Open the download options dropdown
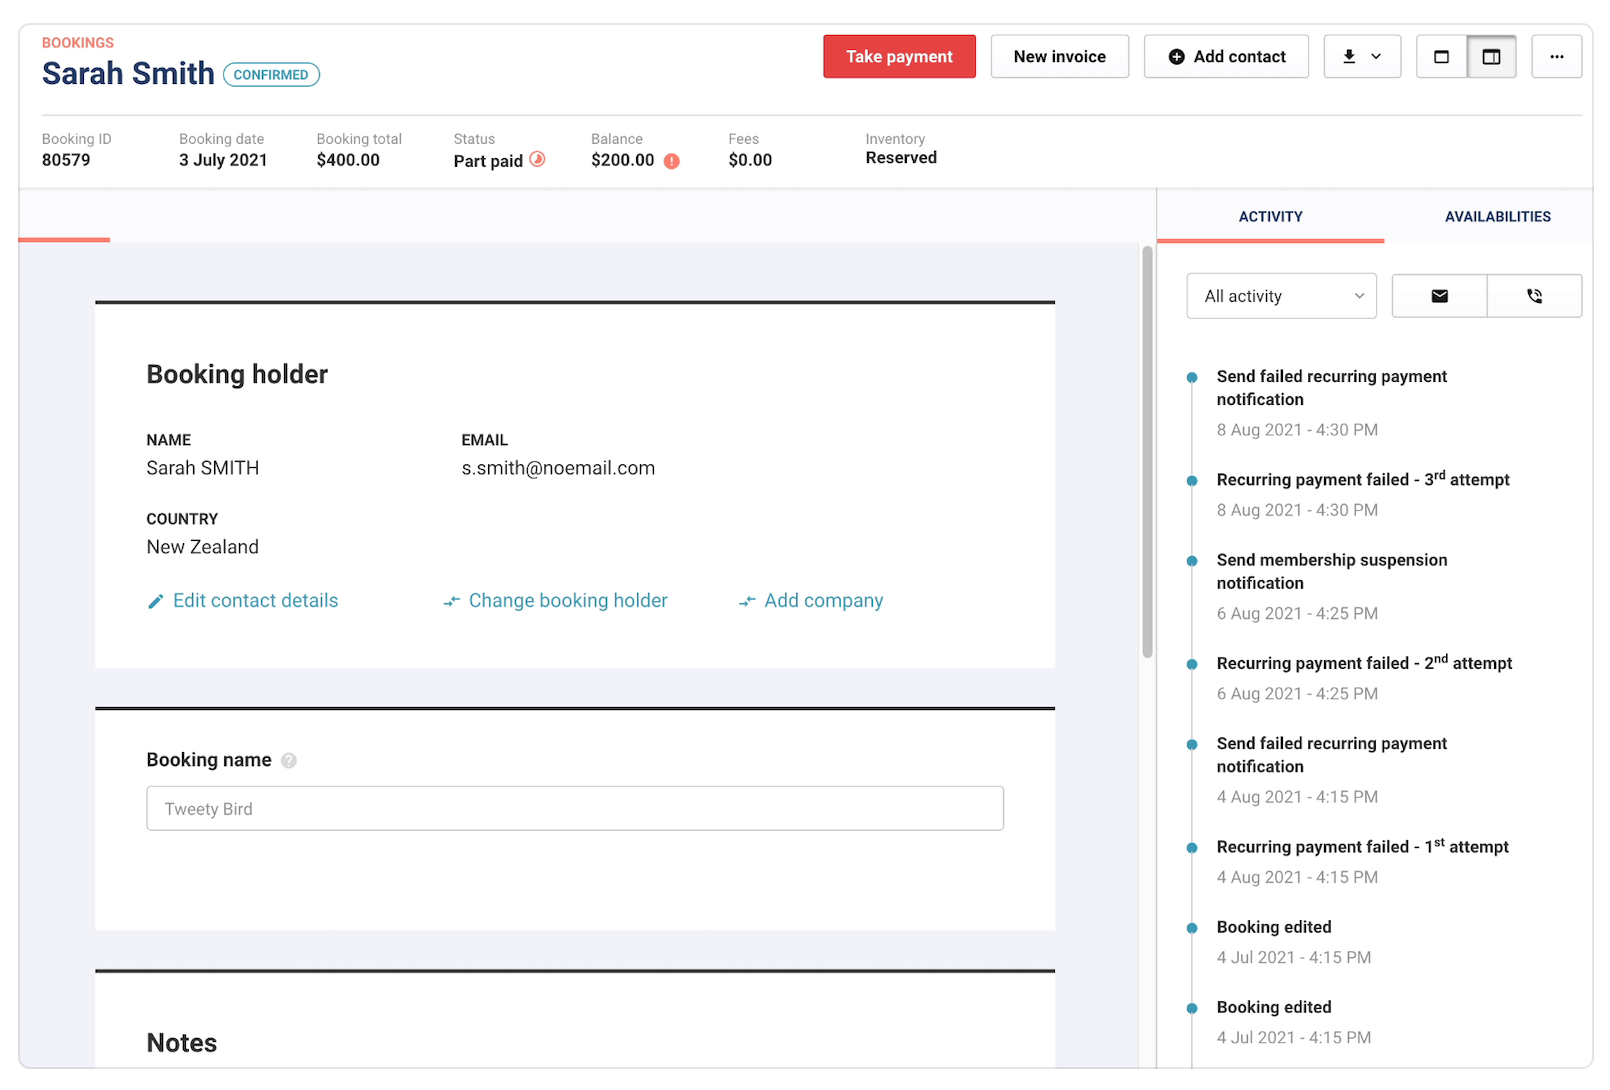This screenshot has height=1090, width=1610. [x=1362, y=57]
